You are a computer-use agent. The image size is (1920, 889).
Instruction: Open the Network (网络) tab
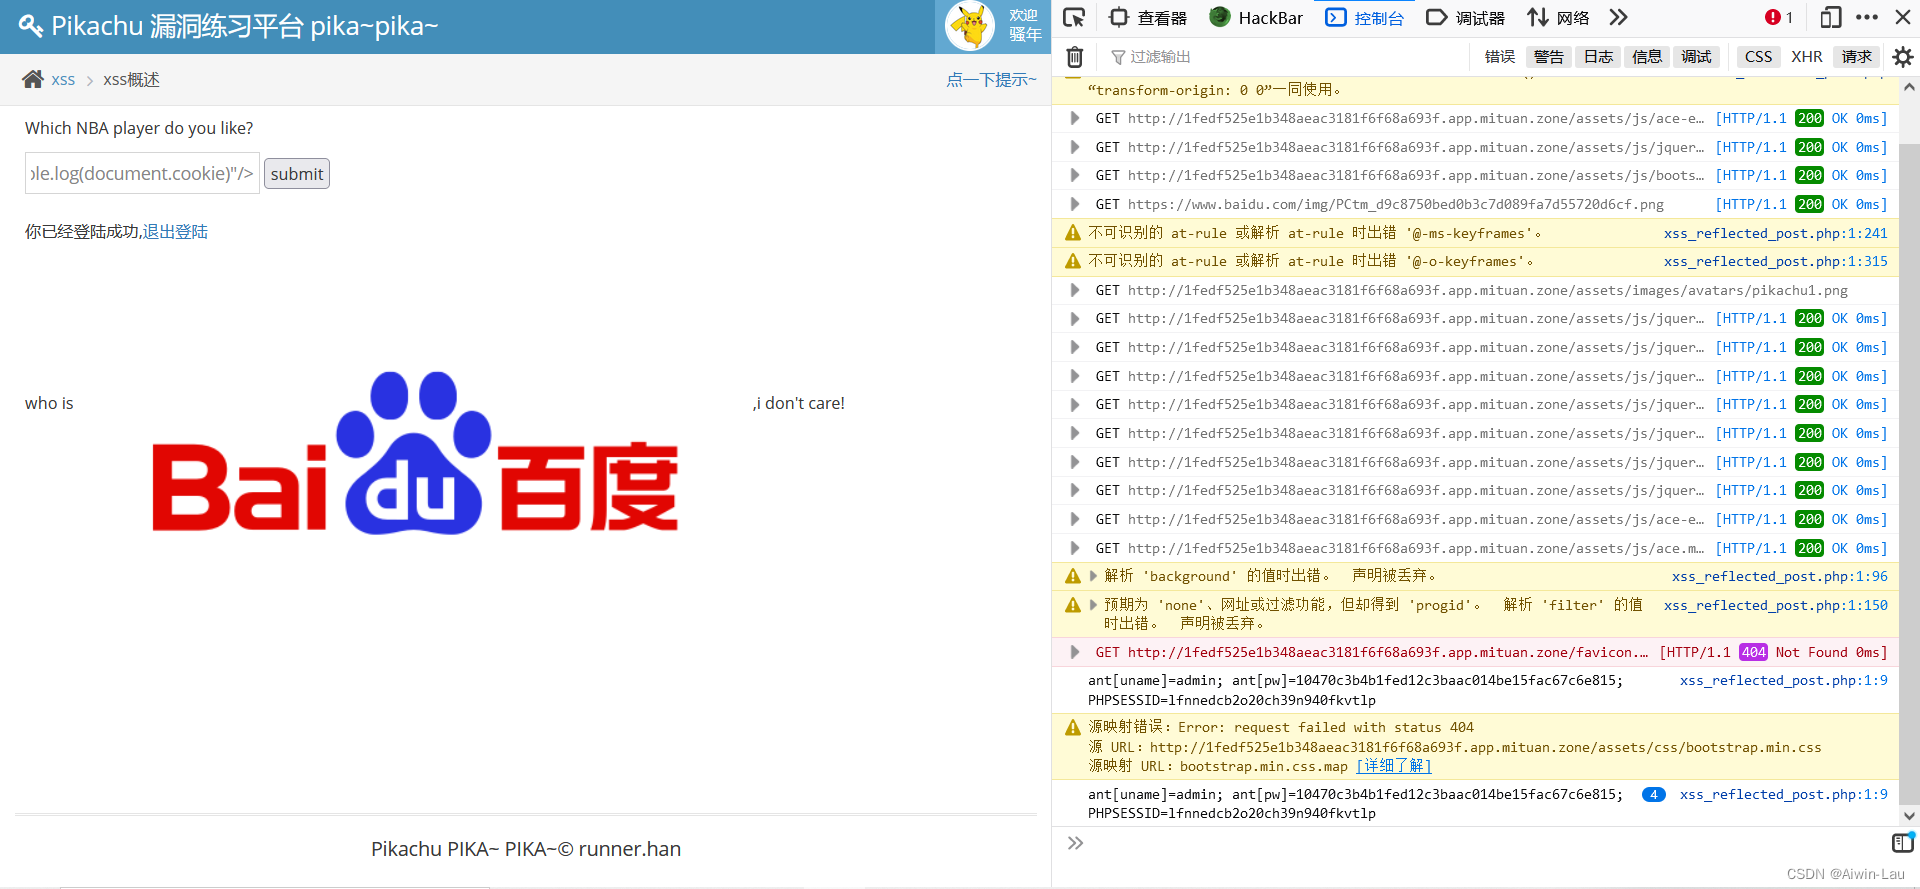tap(1558, 17)
